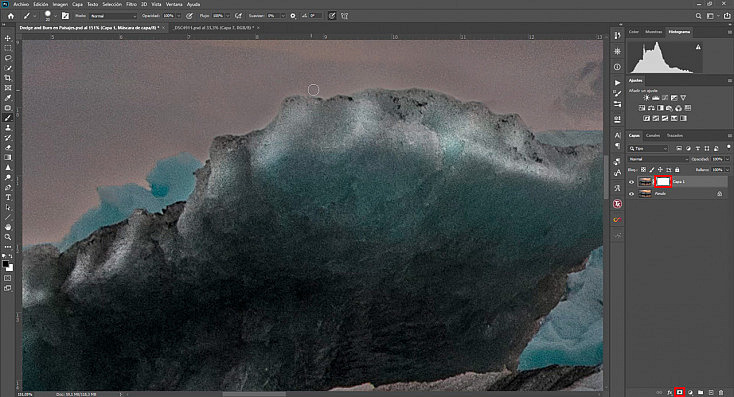Switch to the Canales tab
The height and width of the screenshot is (397, 734).
coord(653,136)
